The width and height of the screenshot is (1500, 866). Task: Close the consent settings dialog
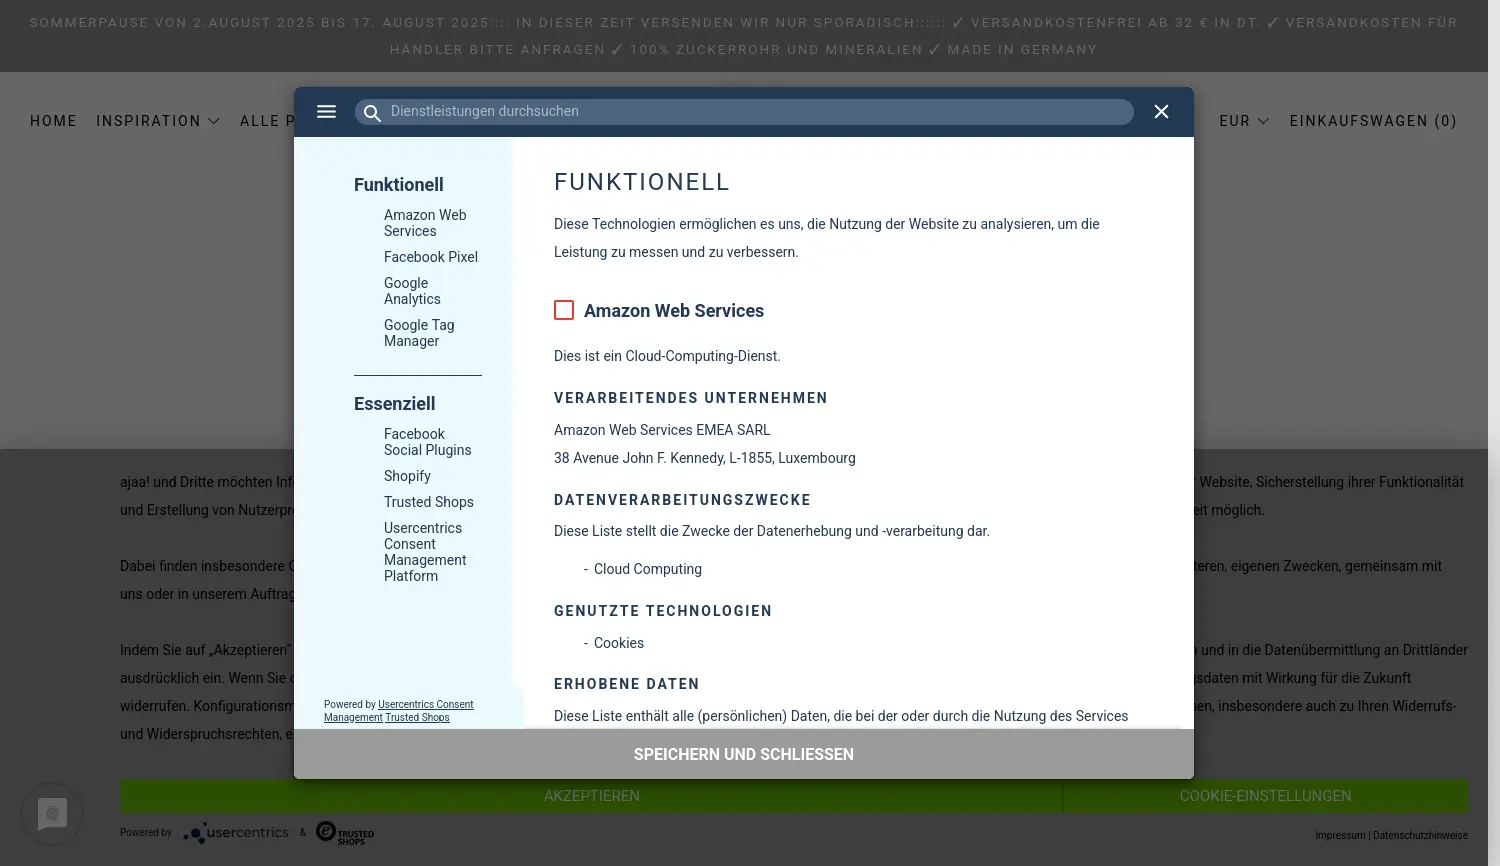click(x=1161, y=112)
